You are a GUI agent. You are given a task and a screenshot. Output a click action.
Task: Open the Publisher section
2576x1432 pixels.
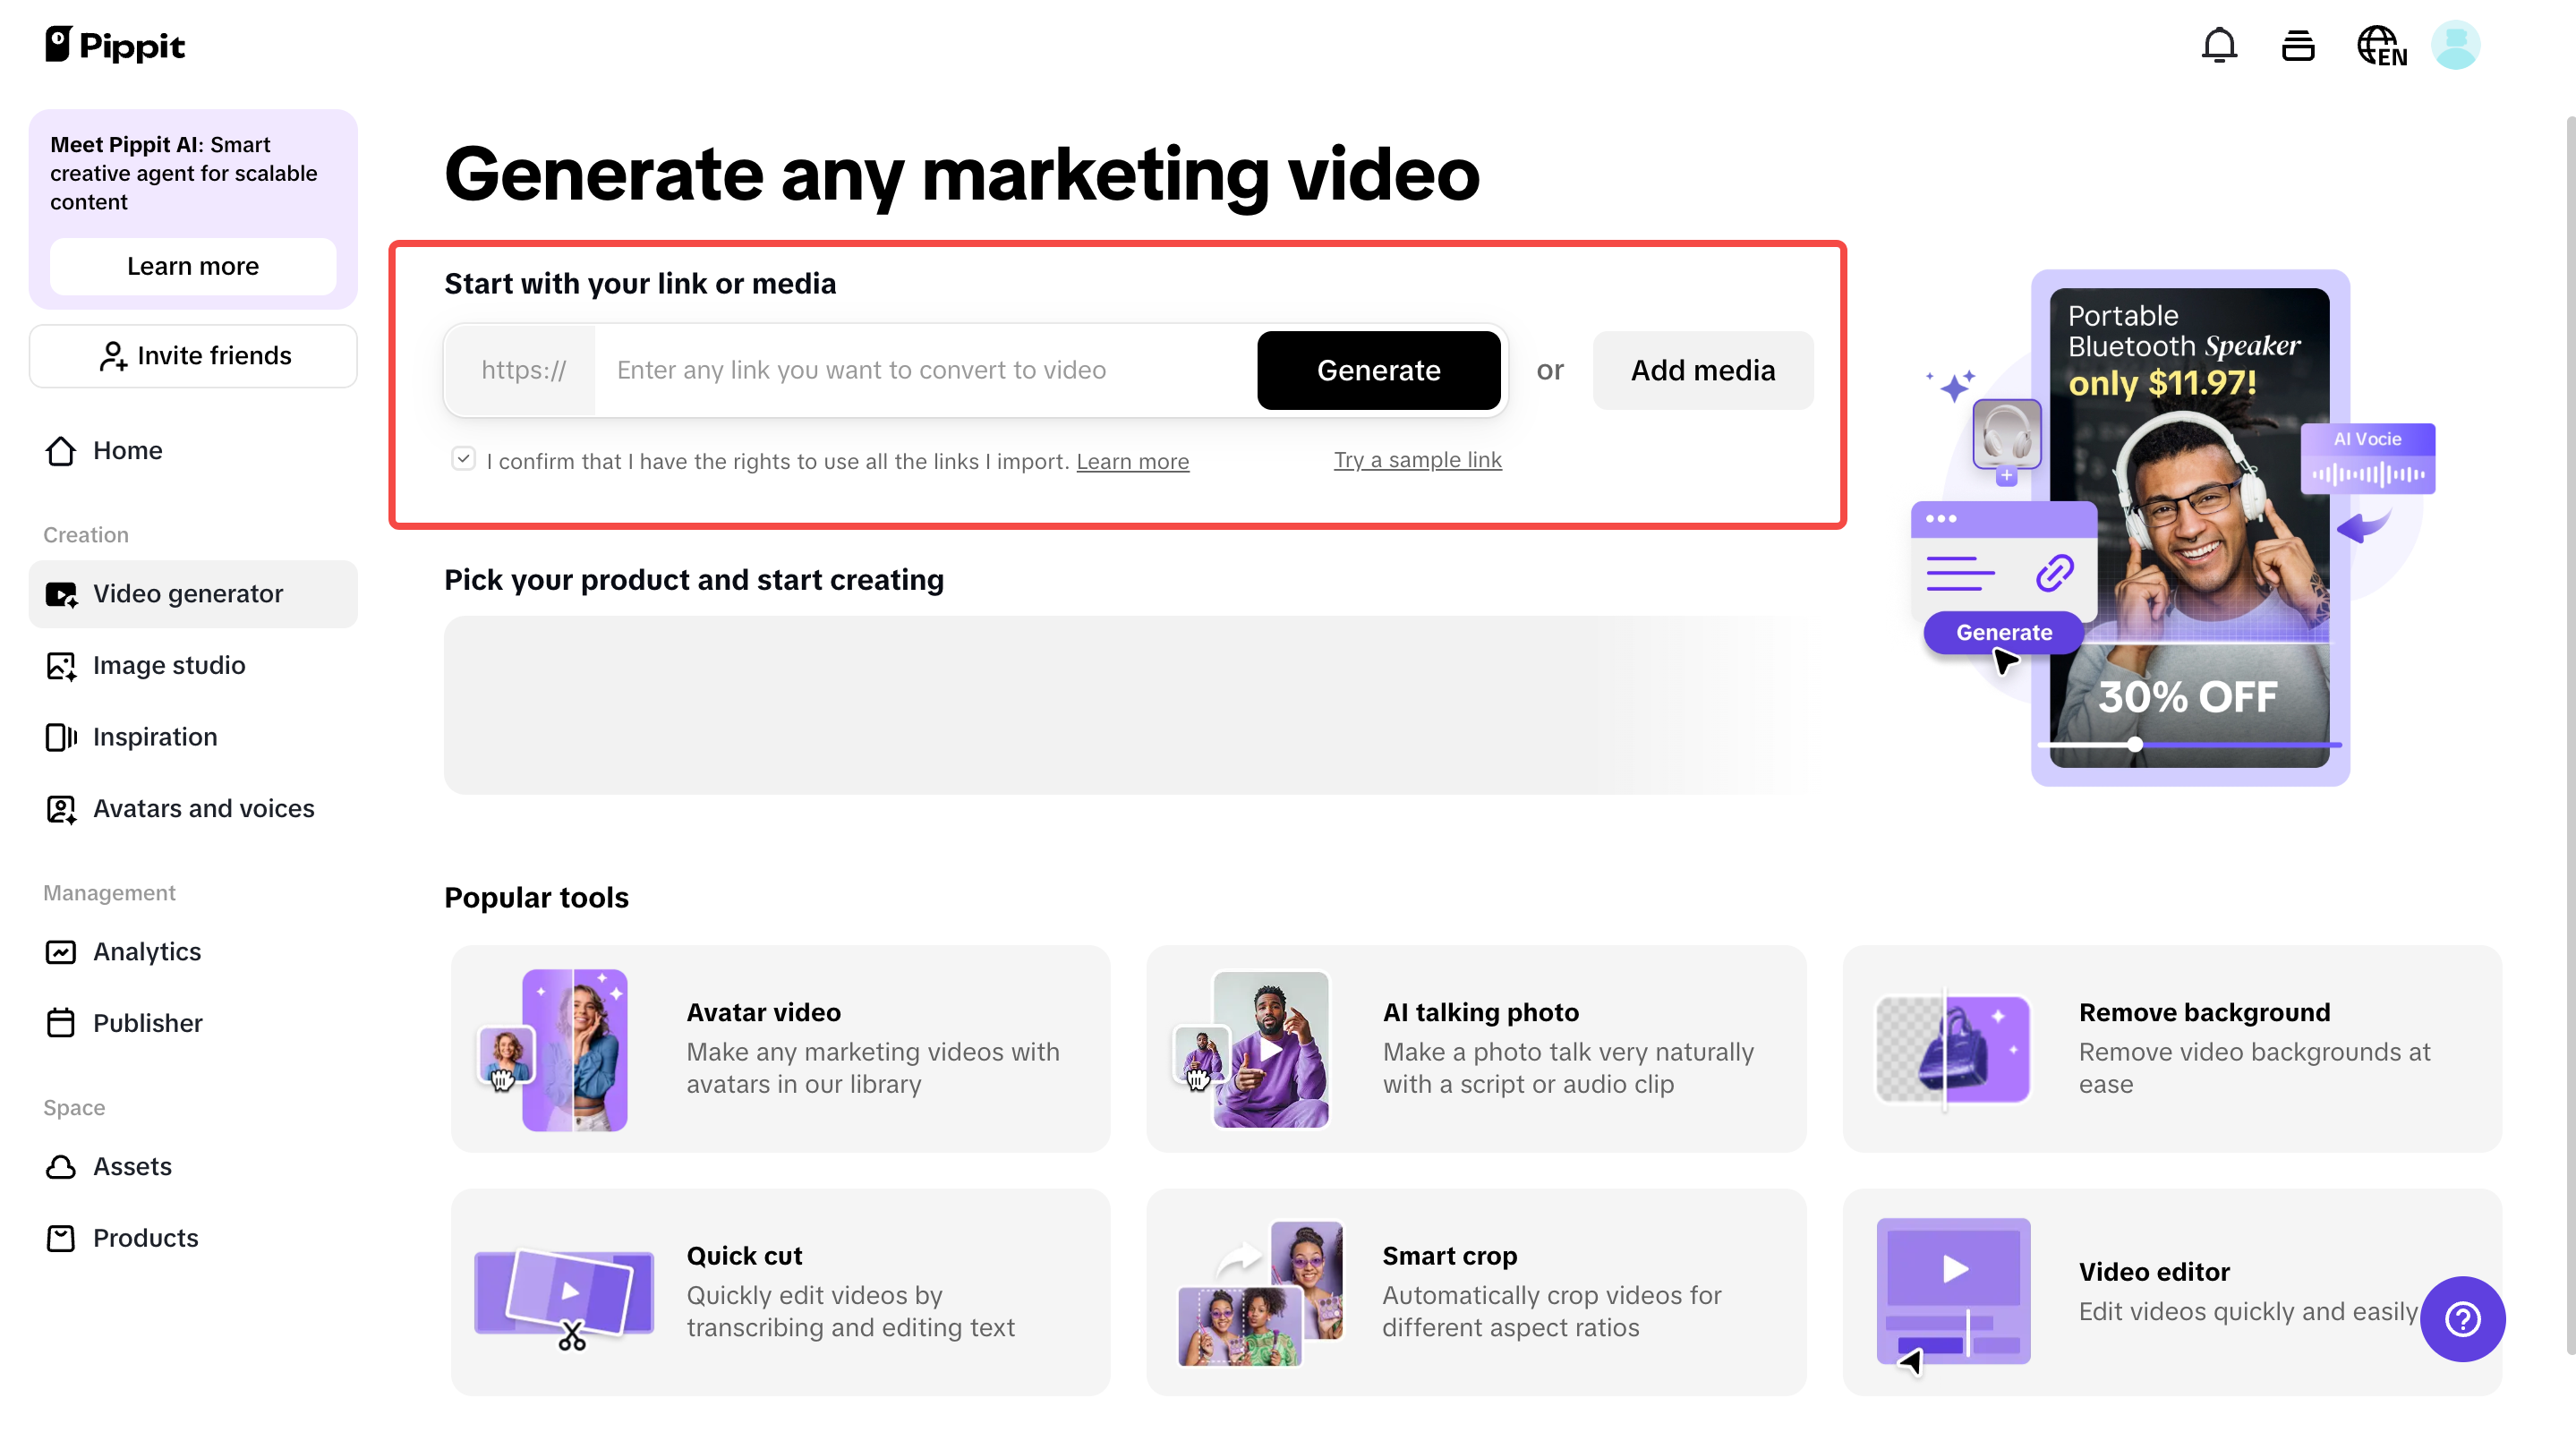(148, 1022)
